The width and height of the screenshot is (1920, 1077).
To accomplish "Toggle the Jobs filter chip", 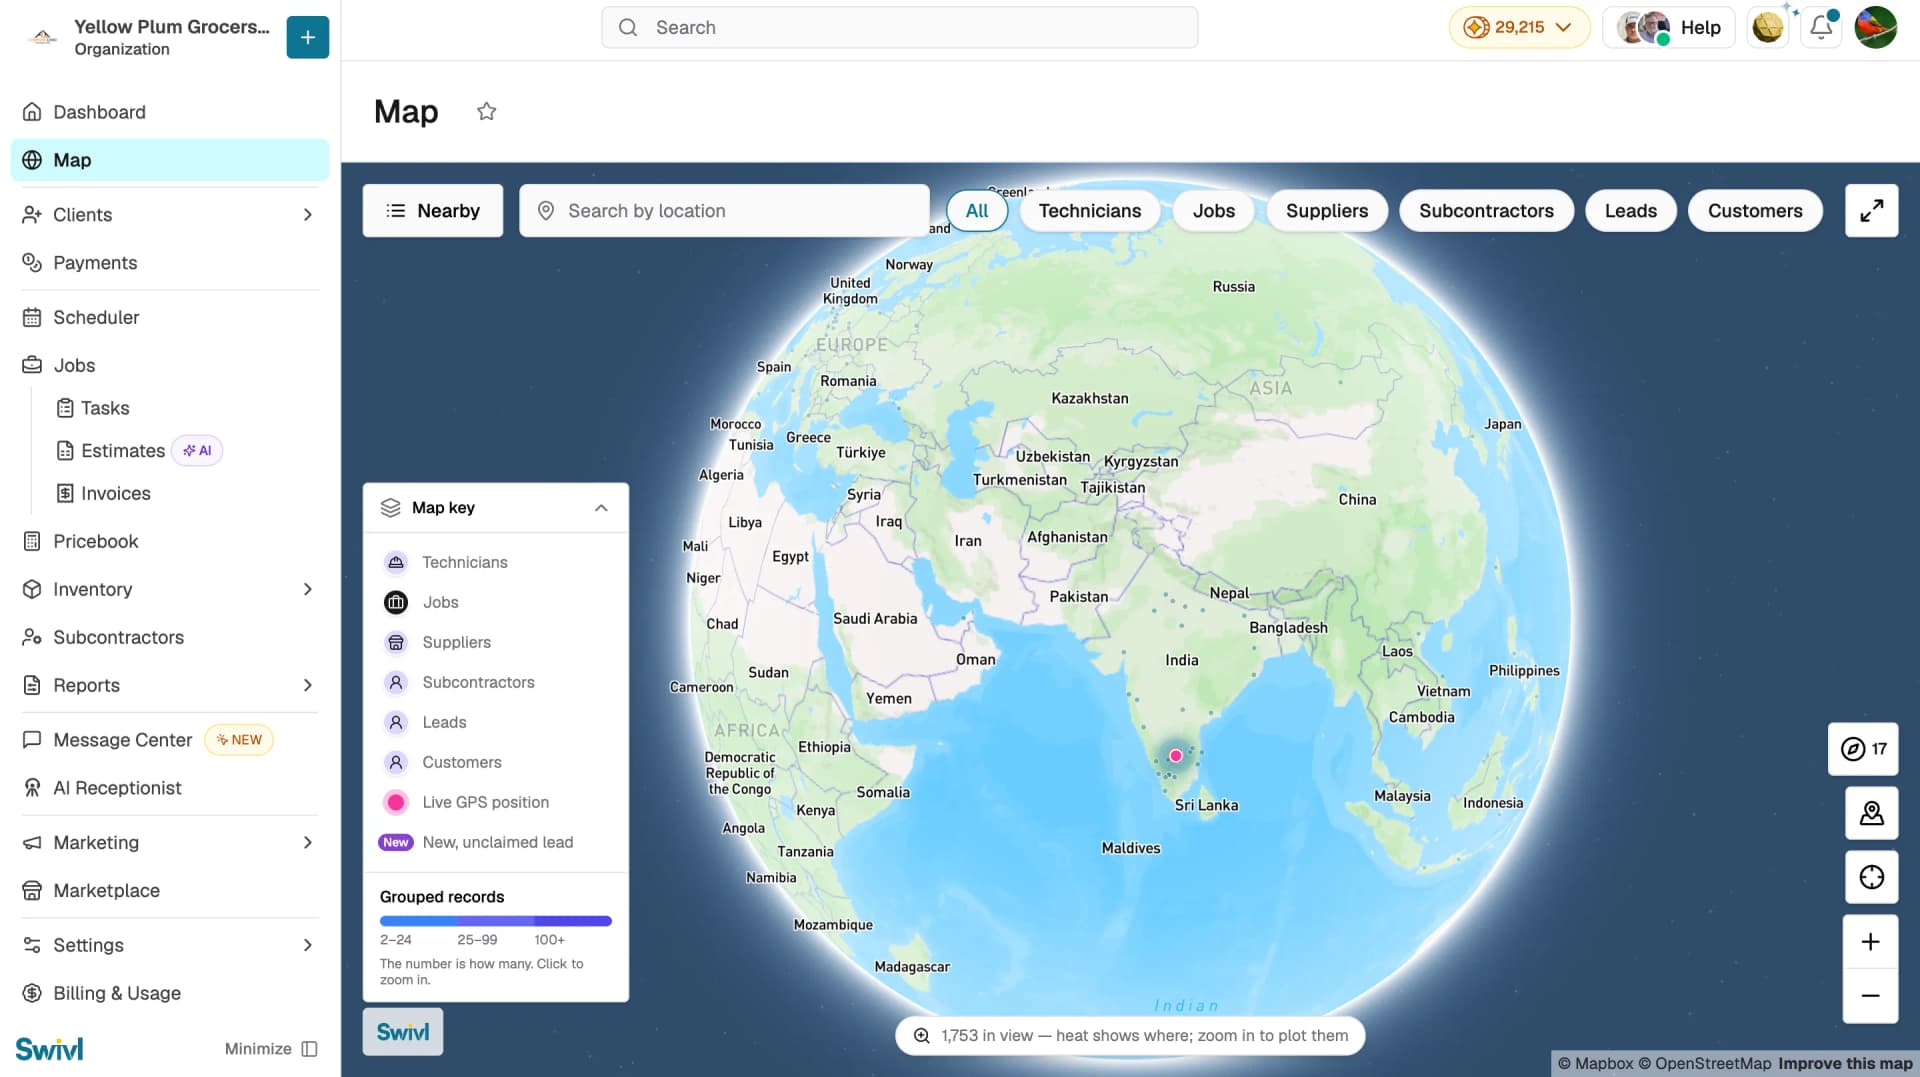I will tap(1213, 211).
